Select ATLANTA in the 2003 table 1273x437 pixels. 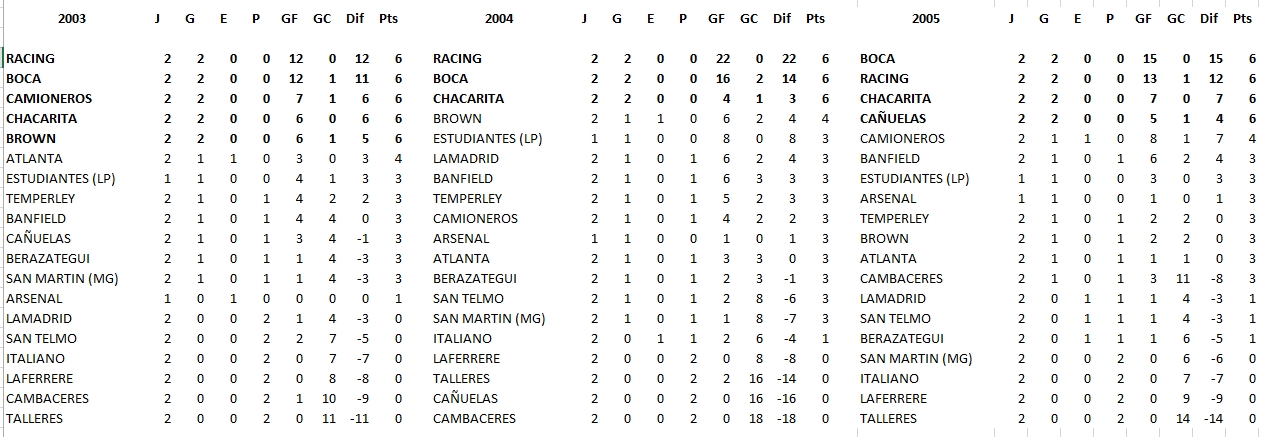(34, 159)
